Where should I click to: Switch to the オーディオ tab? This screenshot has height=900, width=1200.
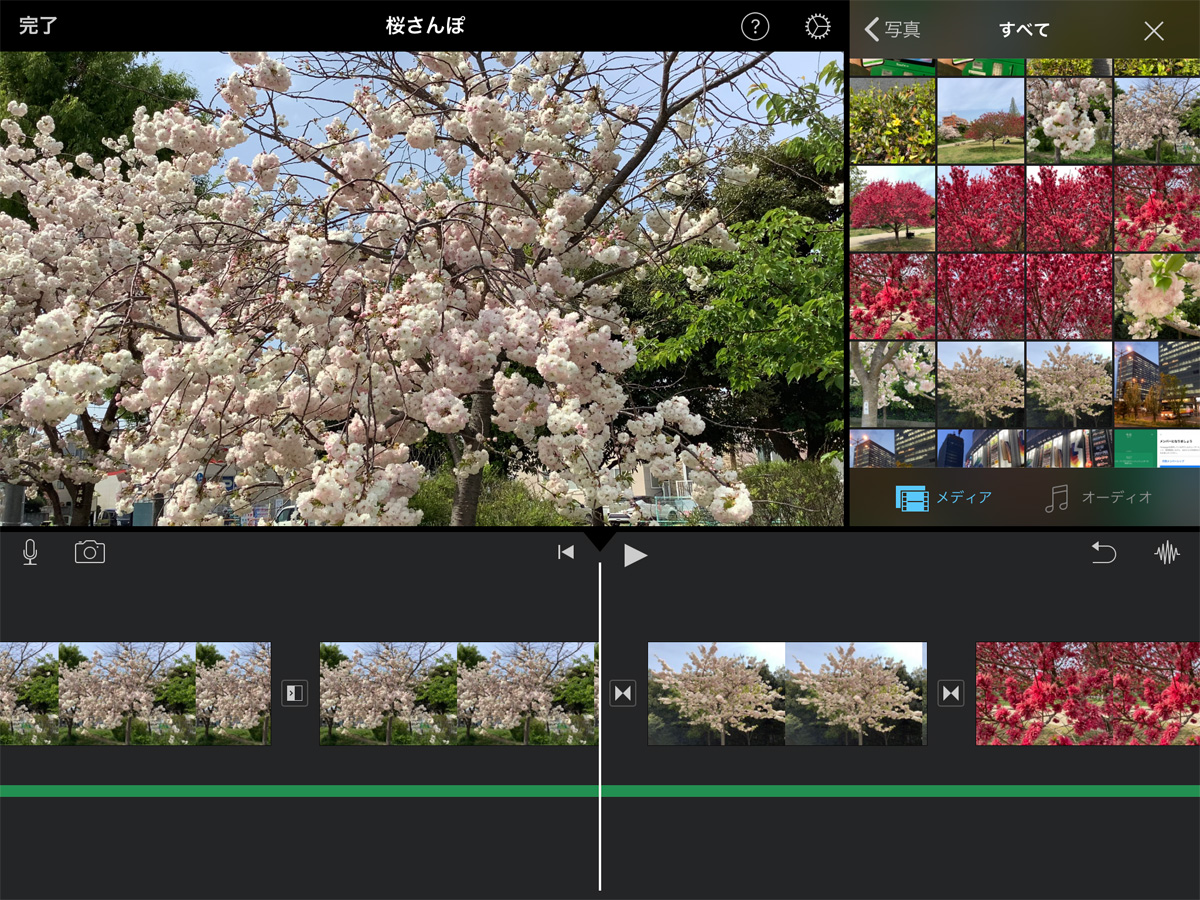coord(1099,497)
